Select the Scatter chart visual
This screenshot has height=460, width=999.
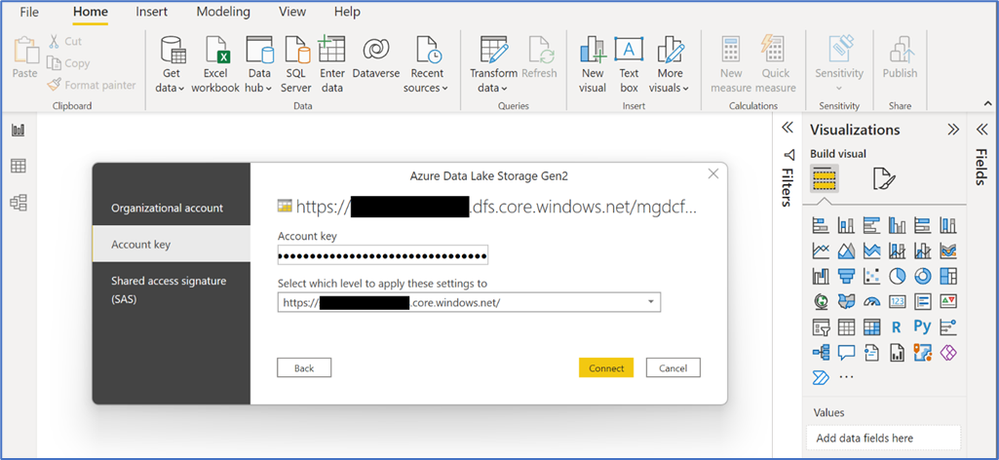[x=872, y=276]
